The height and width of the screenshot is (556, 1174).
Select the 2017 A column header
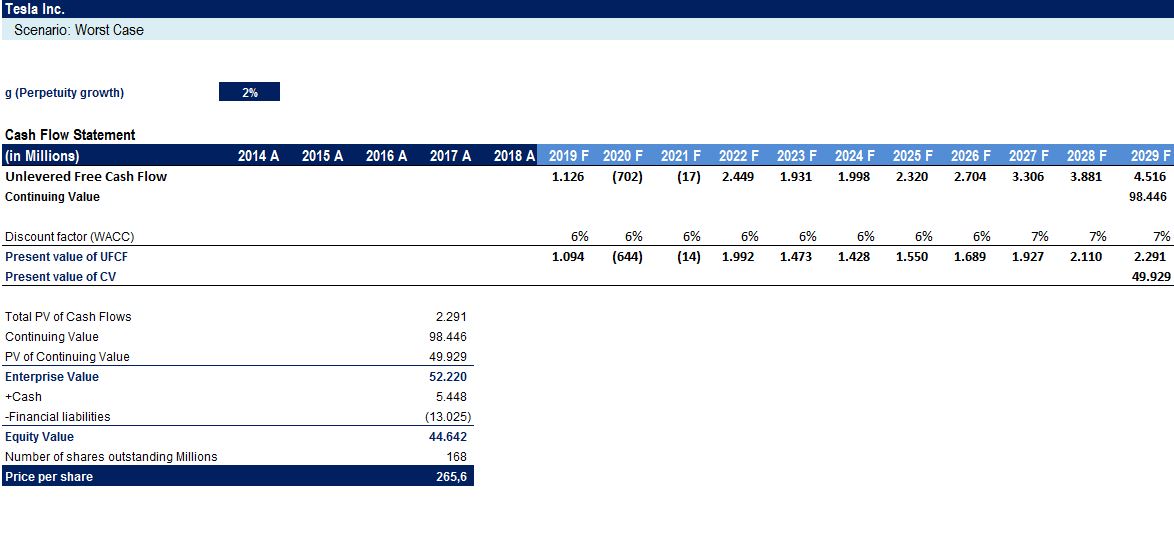point(450,156)
